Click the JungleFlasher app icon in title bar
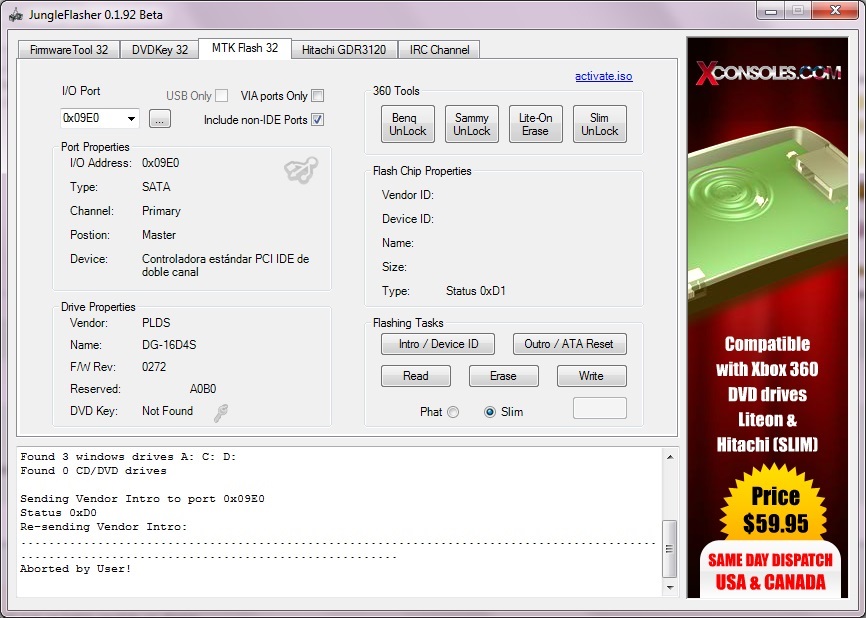 (16, 14)
